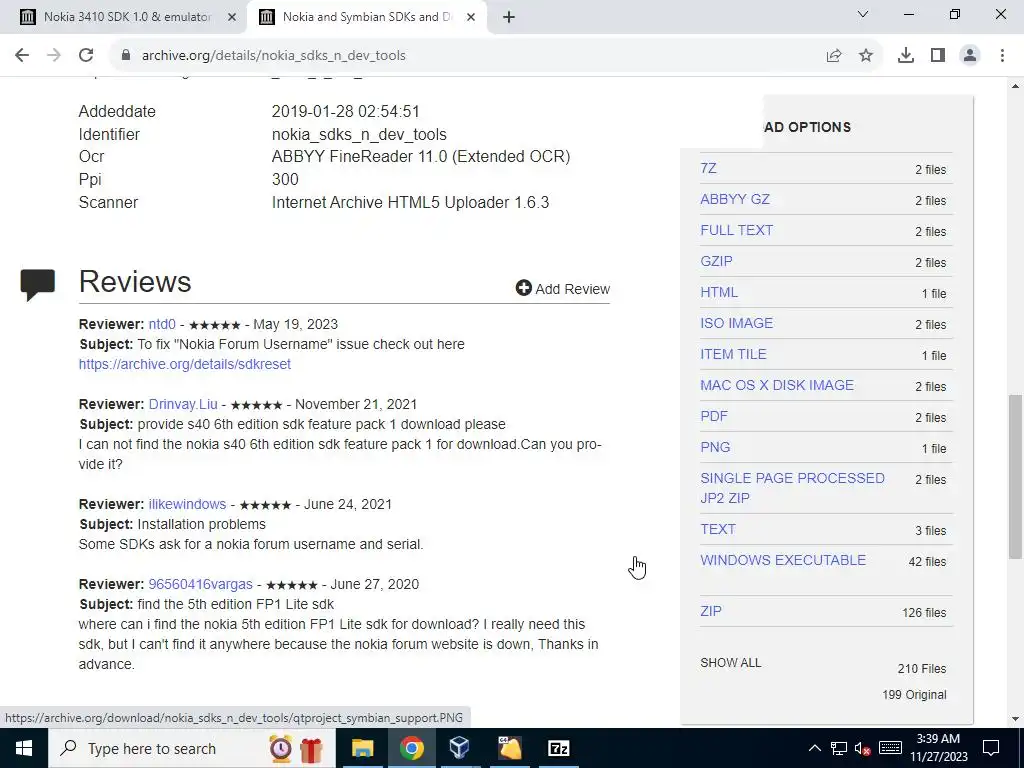
Task: Open a new browser tab
Action: 509,18
